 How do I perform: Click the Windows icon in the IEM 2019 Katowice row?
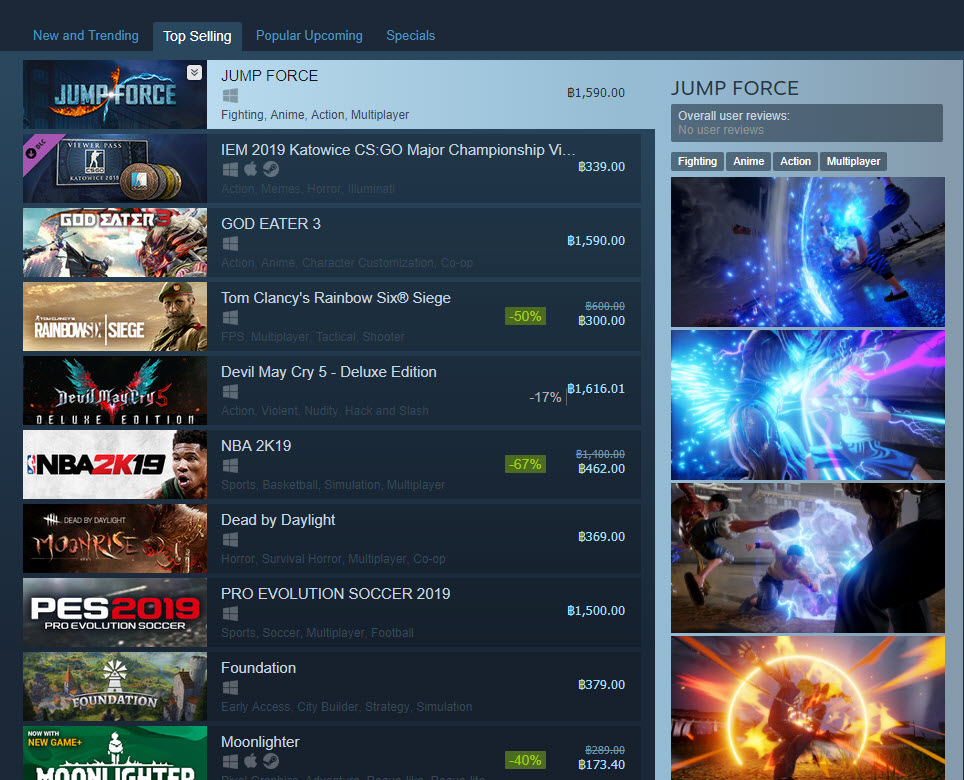coord(230,169)
